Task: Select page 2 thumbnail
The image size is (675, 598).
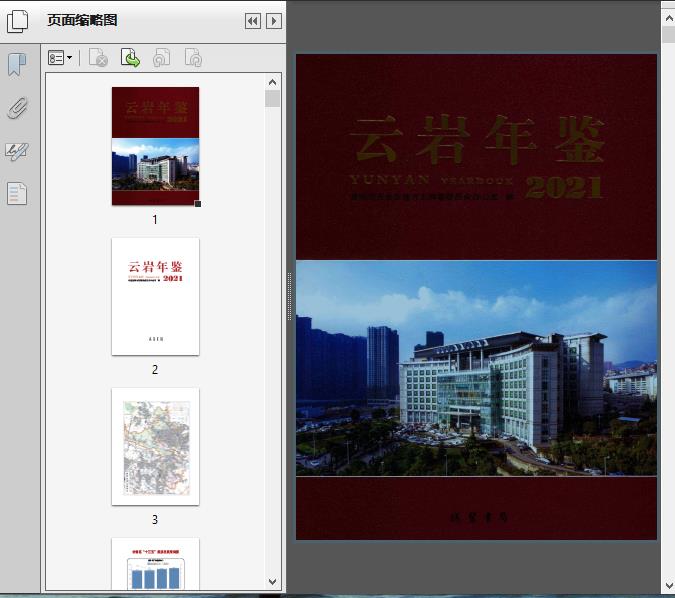Action: (155, 296)
